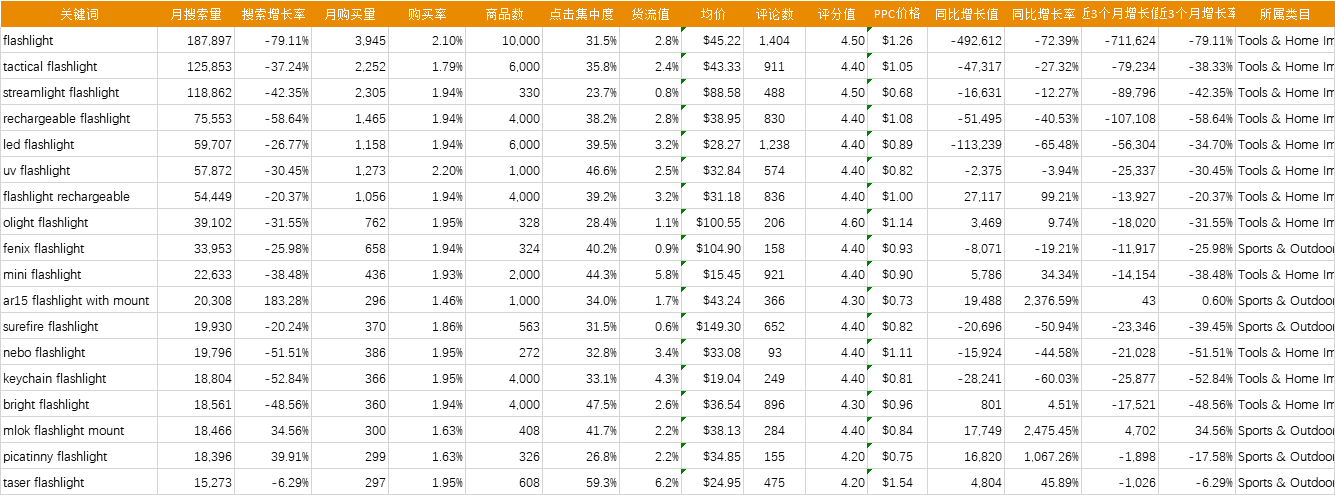Select the 月搜索量 header cell

pos(196,14)
